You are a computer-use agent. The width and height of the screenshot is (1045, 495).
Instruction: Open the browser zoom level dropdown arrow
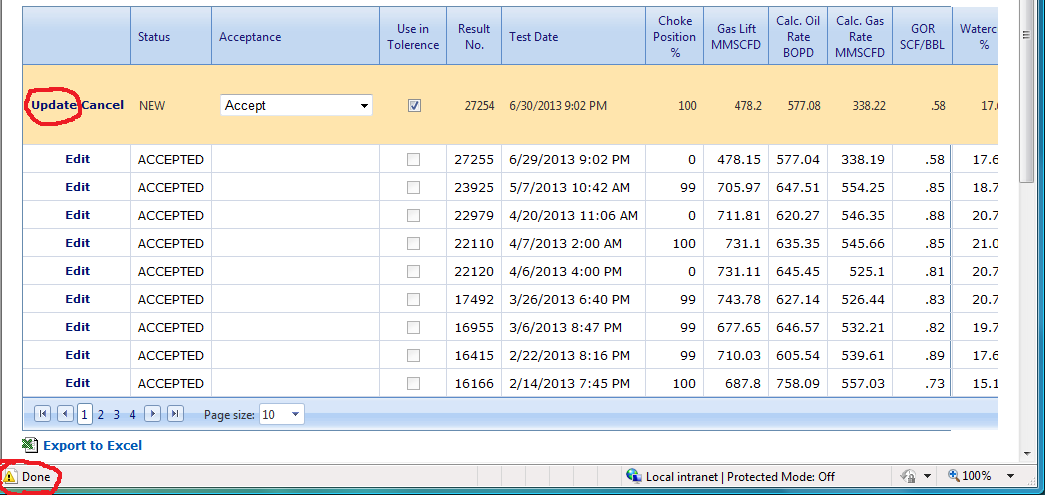pyautogui.click(x=1010, y=476)
